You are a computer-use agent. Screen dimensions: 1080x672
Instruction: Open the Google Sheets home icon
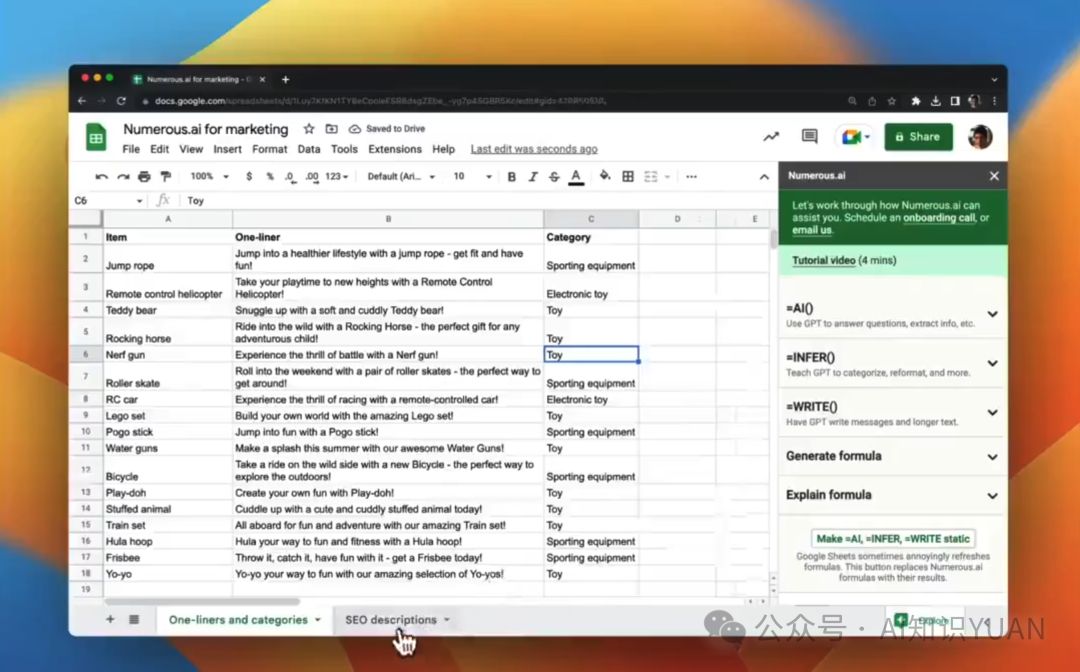click(x=96, y=136)
